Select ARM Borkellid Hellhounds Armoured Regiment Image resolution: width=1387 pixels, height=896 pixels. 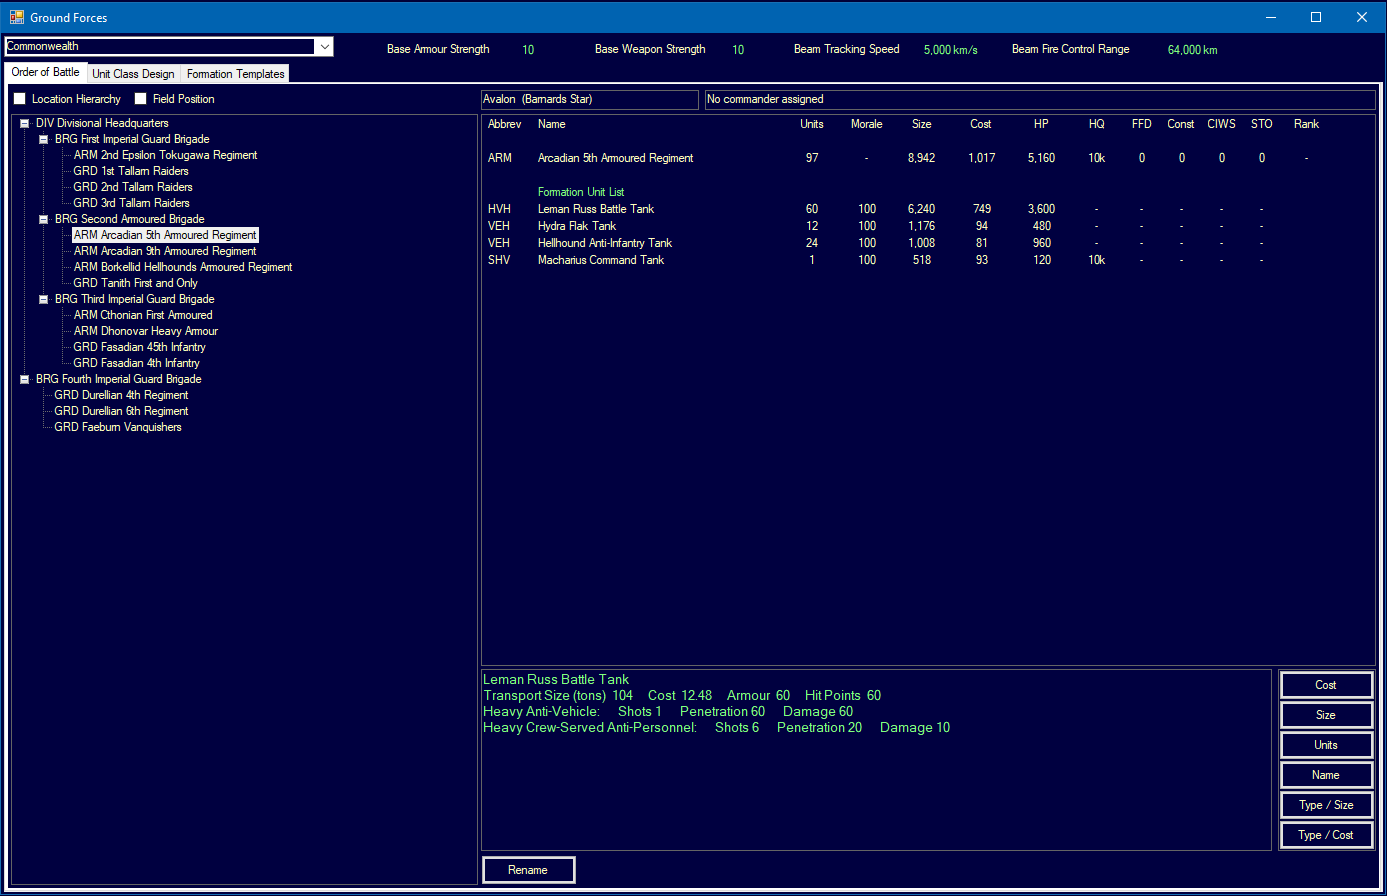(x=183, y=267)
